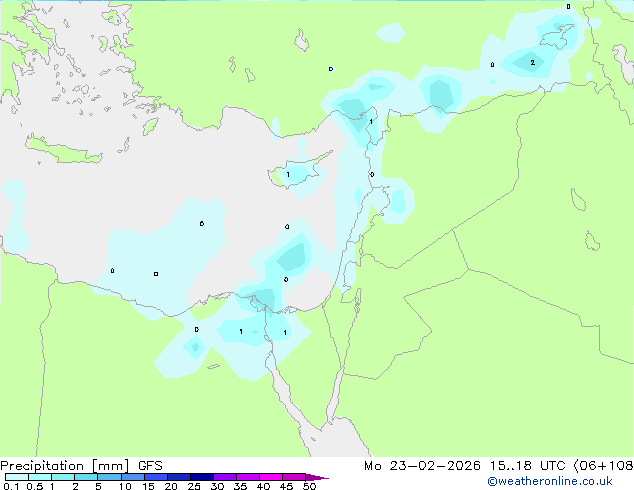Click the '0.5' legend scale label
The image size is (634, 490).
[x=35, y=486]
